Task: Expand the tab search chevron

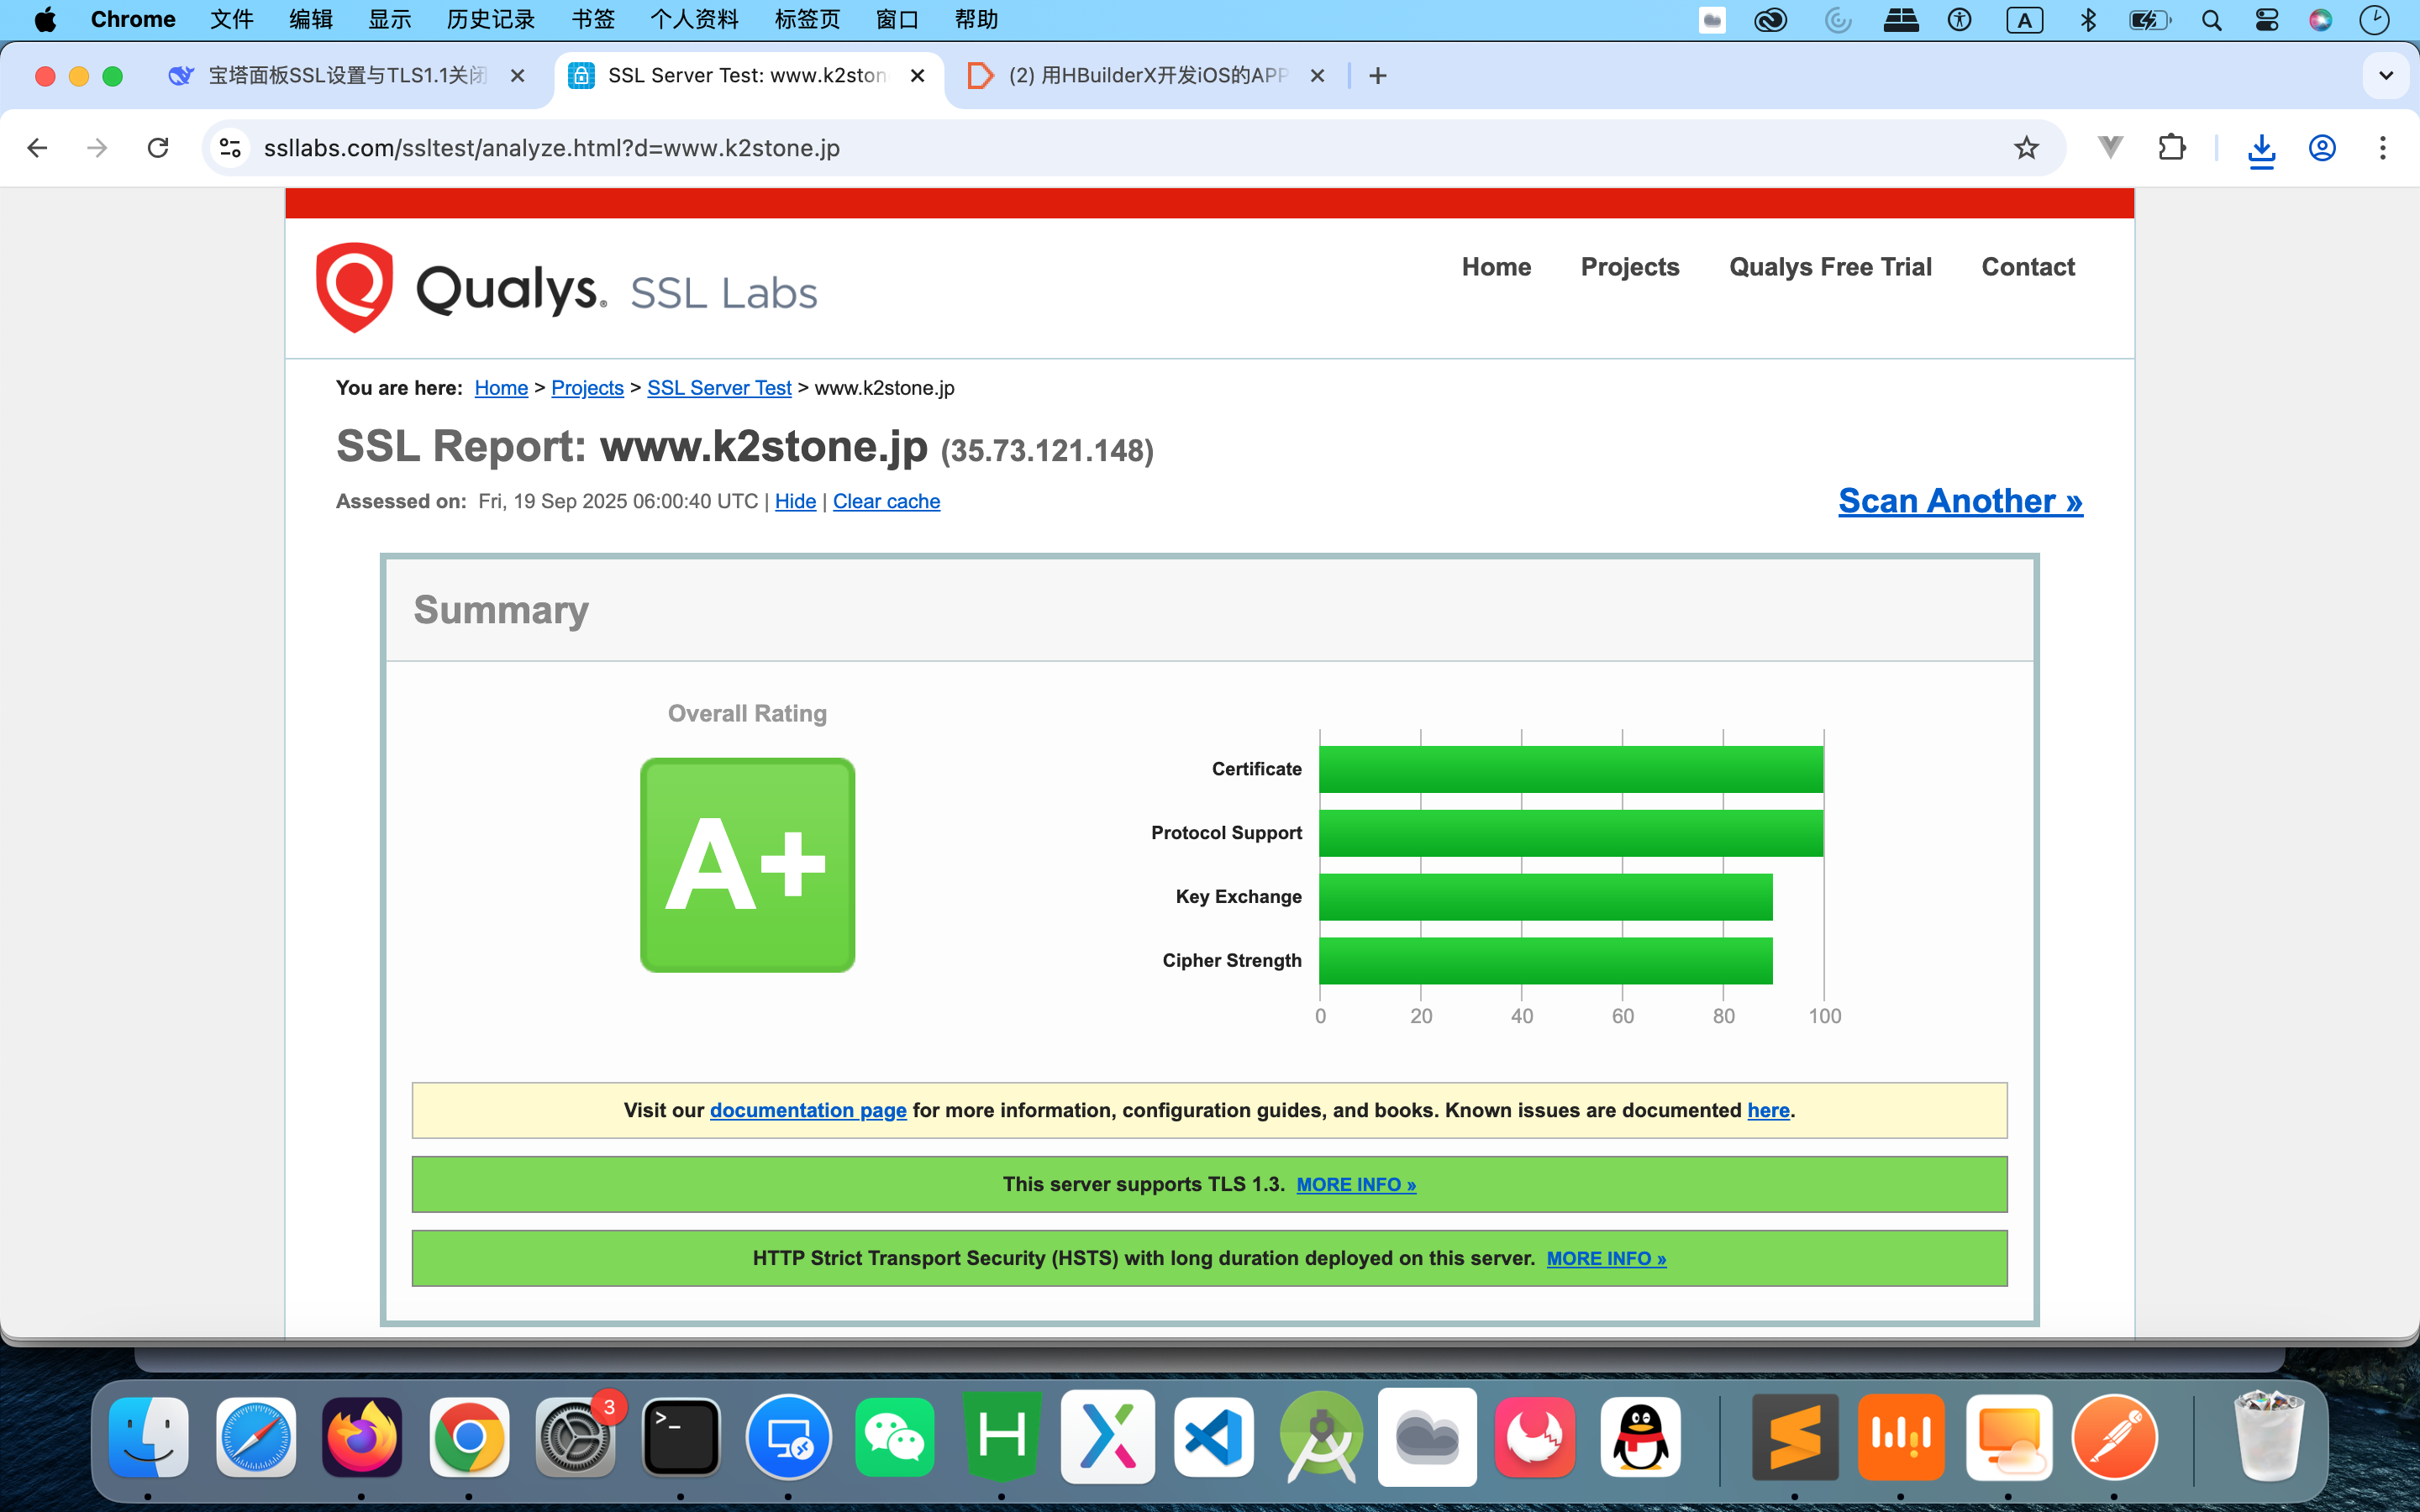Action: [2386, 76]
